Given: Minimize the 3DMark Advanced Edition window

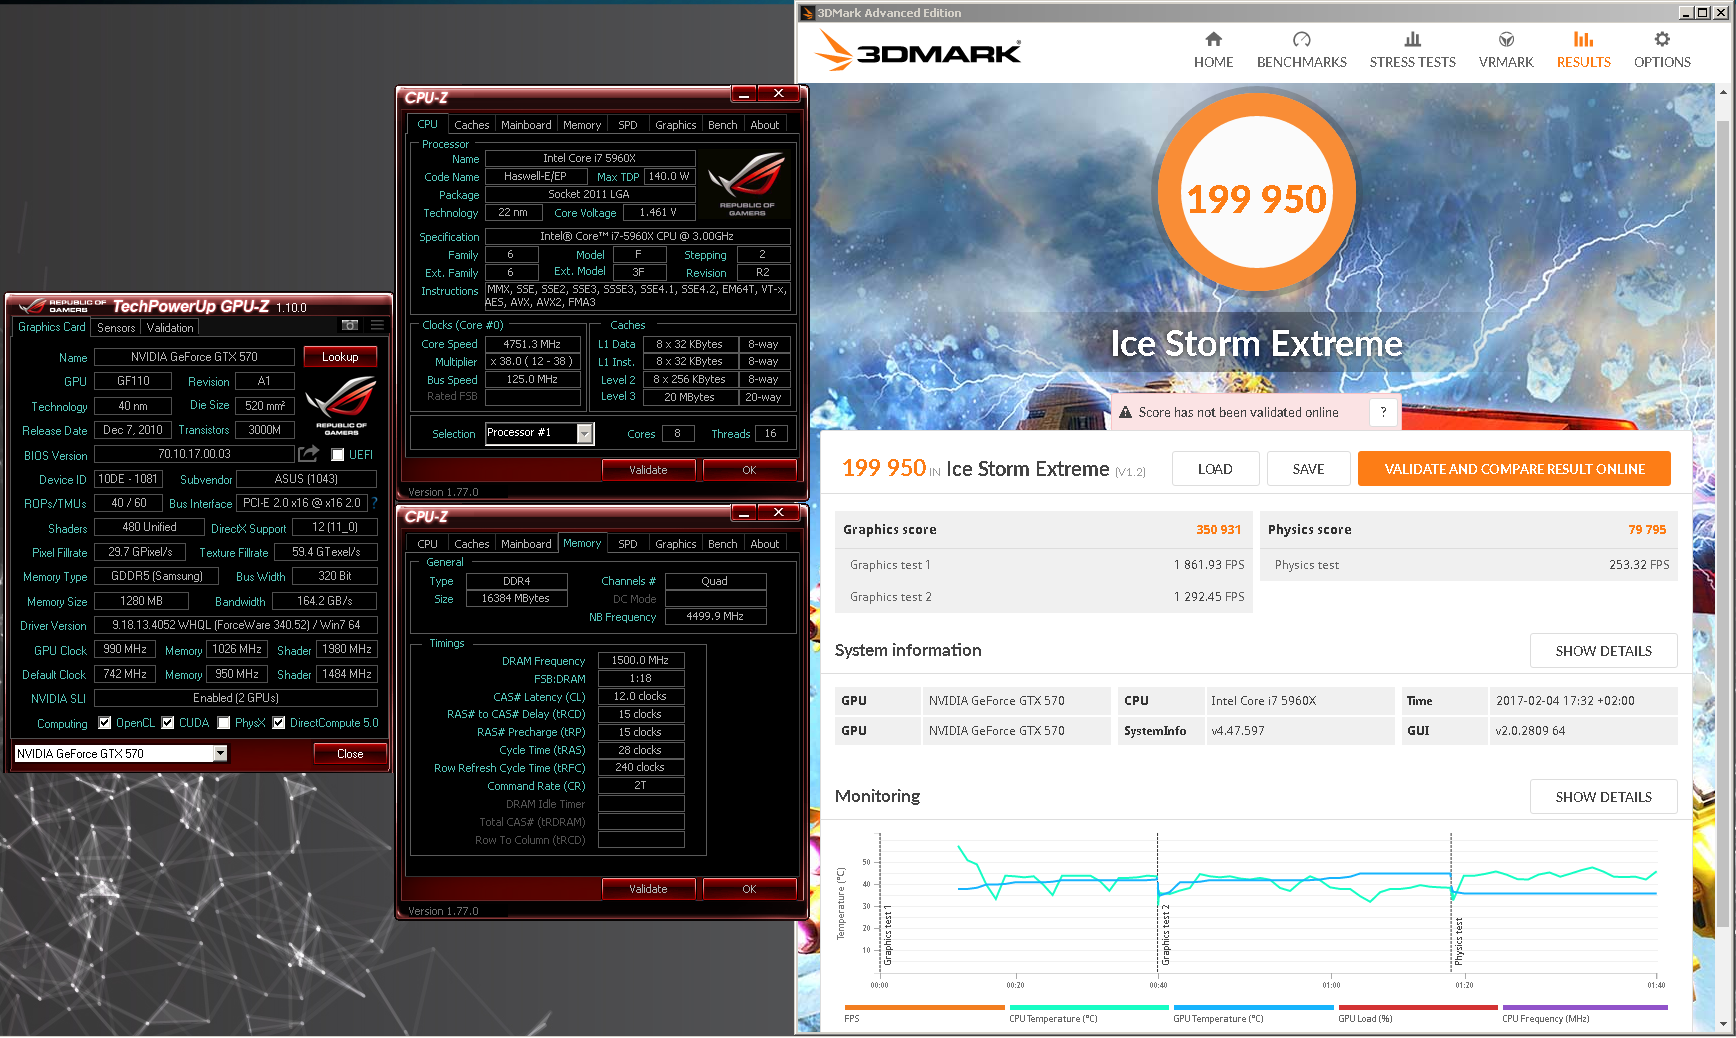Looking at the screenshot, I should [x=1686, y=12].
